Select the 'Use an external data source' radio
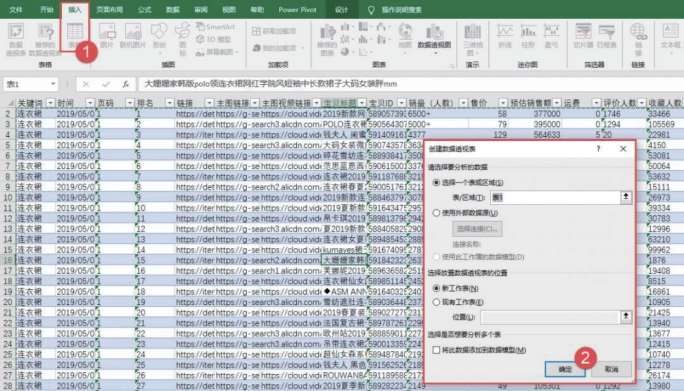This screenshot has height=391, width=684. (x=436, y=213)
